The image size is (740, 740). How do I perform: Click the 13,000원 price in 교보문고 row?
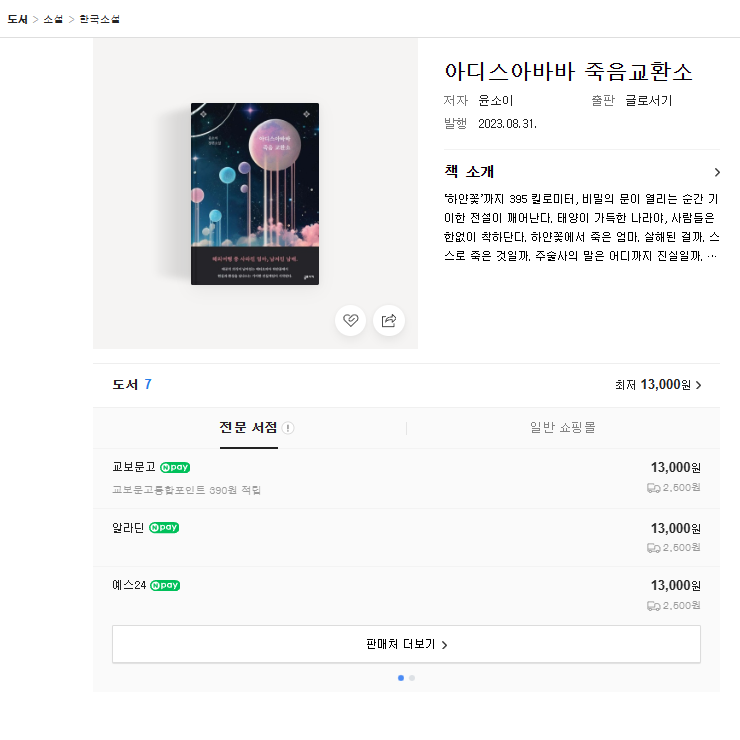pos(675,468)
